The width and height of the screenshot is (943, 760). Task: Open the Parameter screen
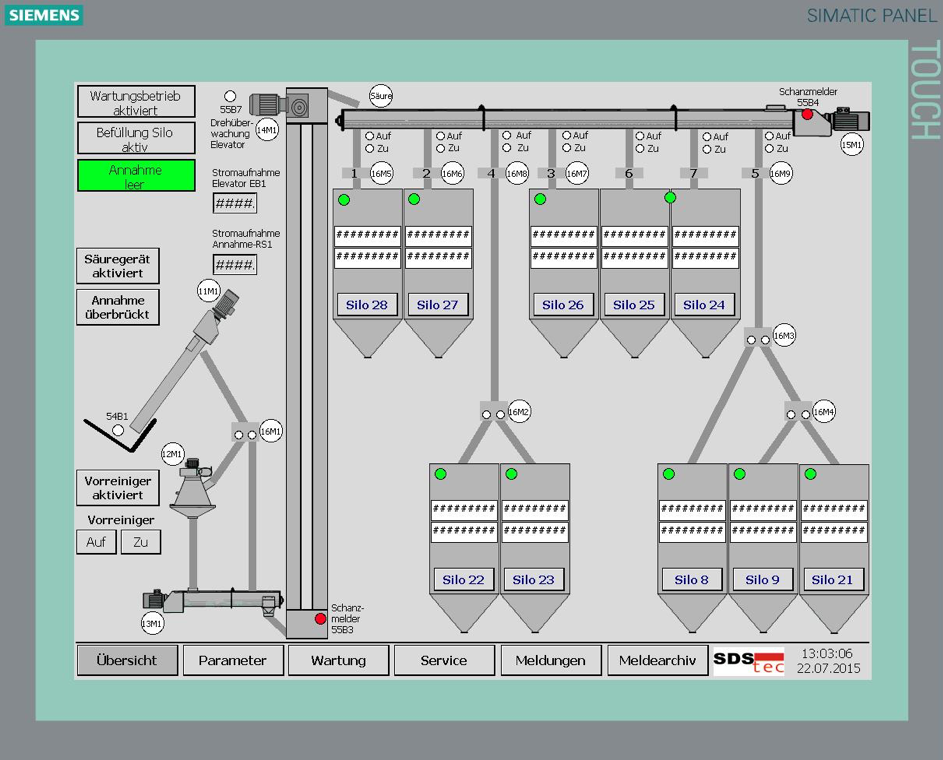point(232,660)
